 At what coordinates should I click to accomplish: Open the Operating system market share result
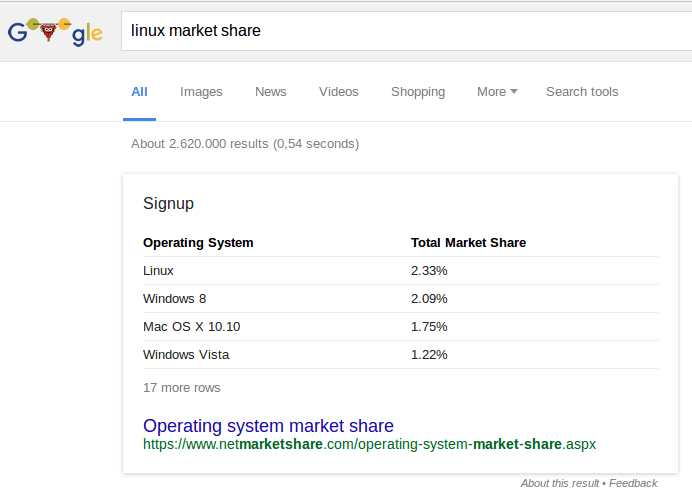(268, 426)
